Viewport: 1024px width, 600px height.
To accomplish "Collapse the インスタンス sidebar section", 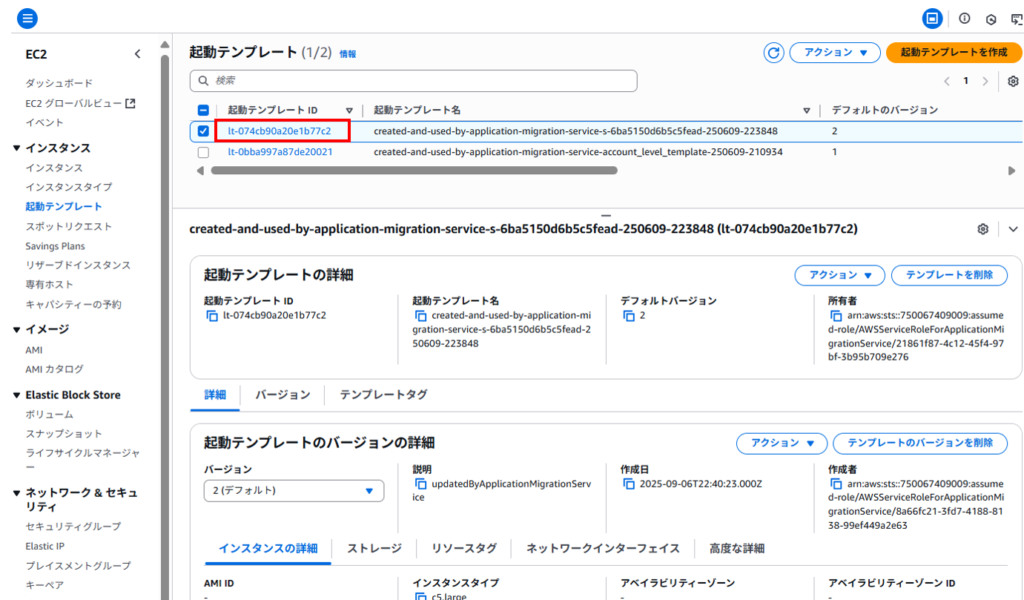I will point(16,148).
